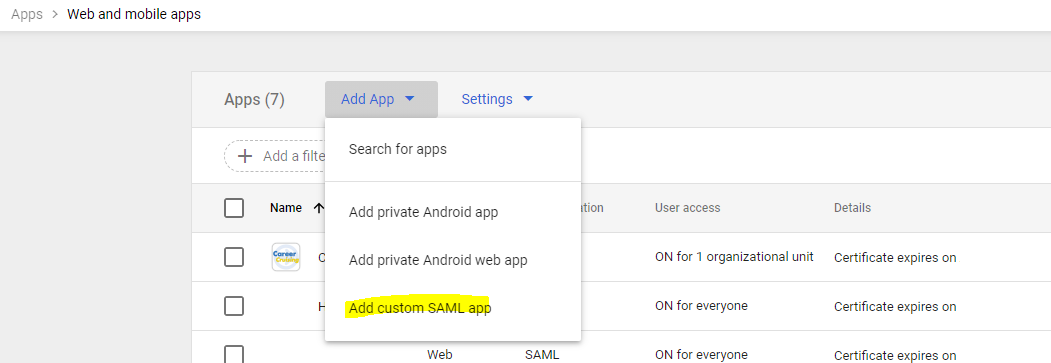Go to Apps breadcrumb link
This screenshot has width=1051, height=363.
coord(27,14)
